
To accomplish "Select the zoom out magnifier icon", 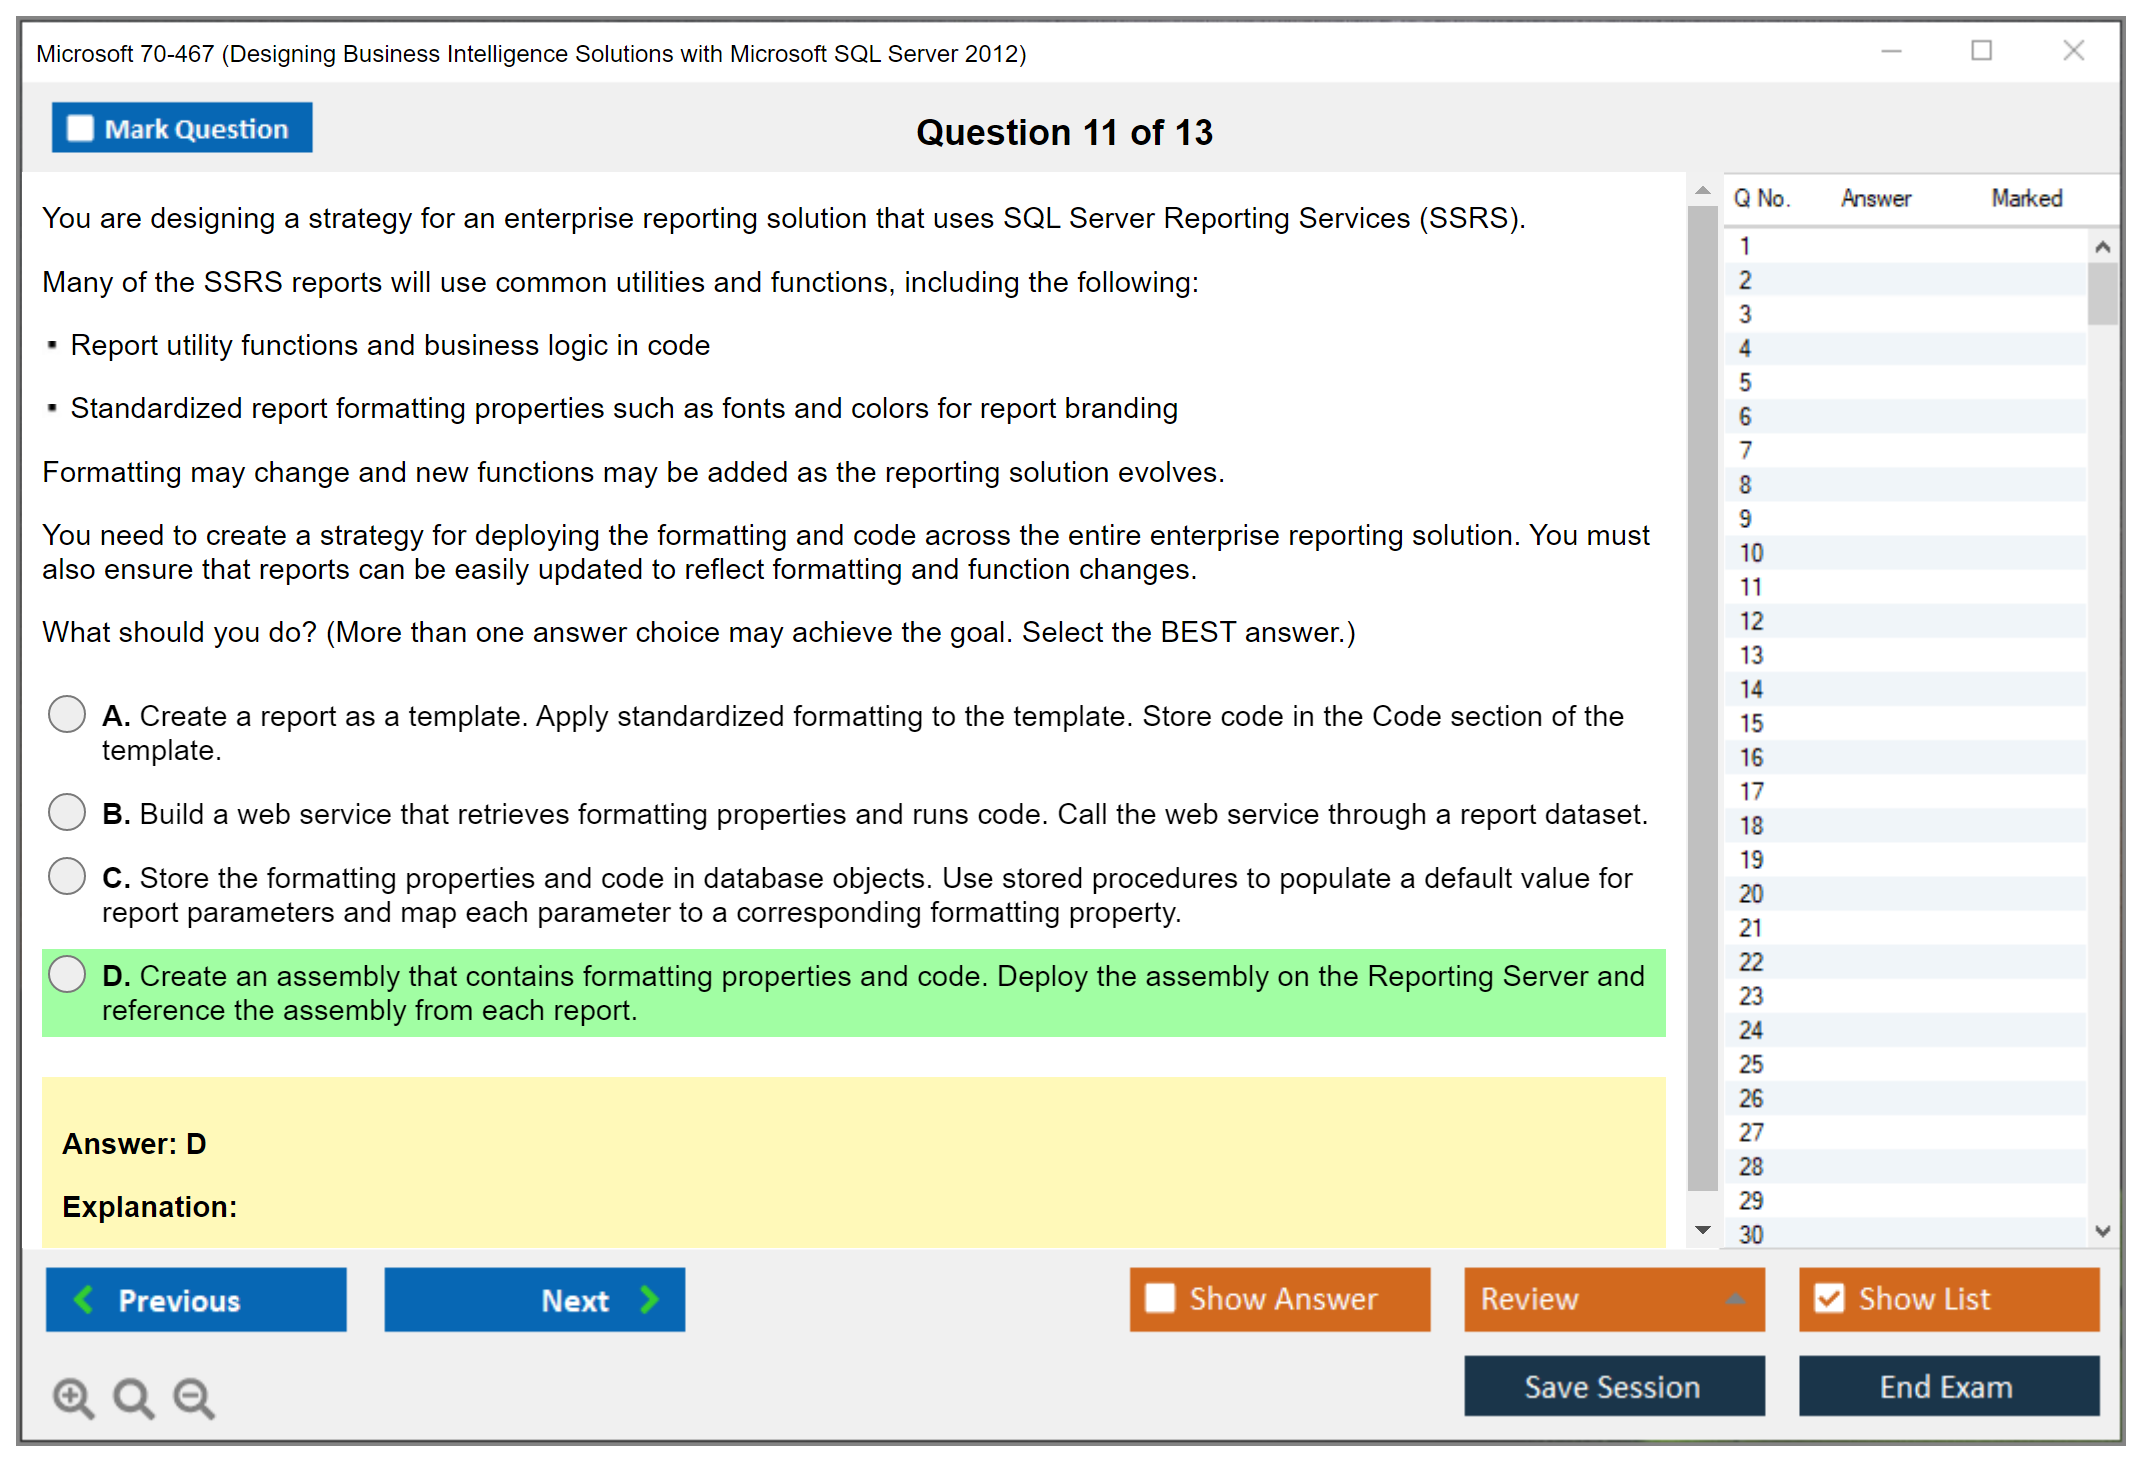I will tap(193, 1397).
